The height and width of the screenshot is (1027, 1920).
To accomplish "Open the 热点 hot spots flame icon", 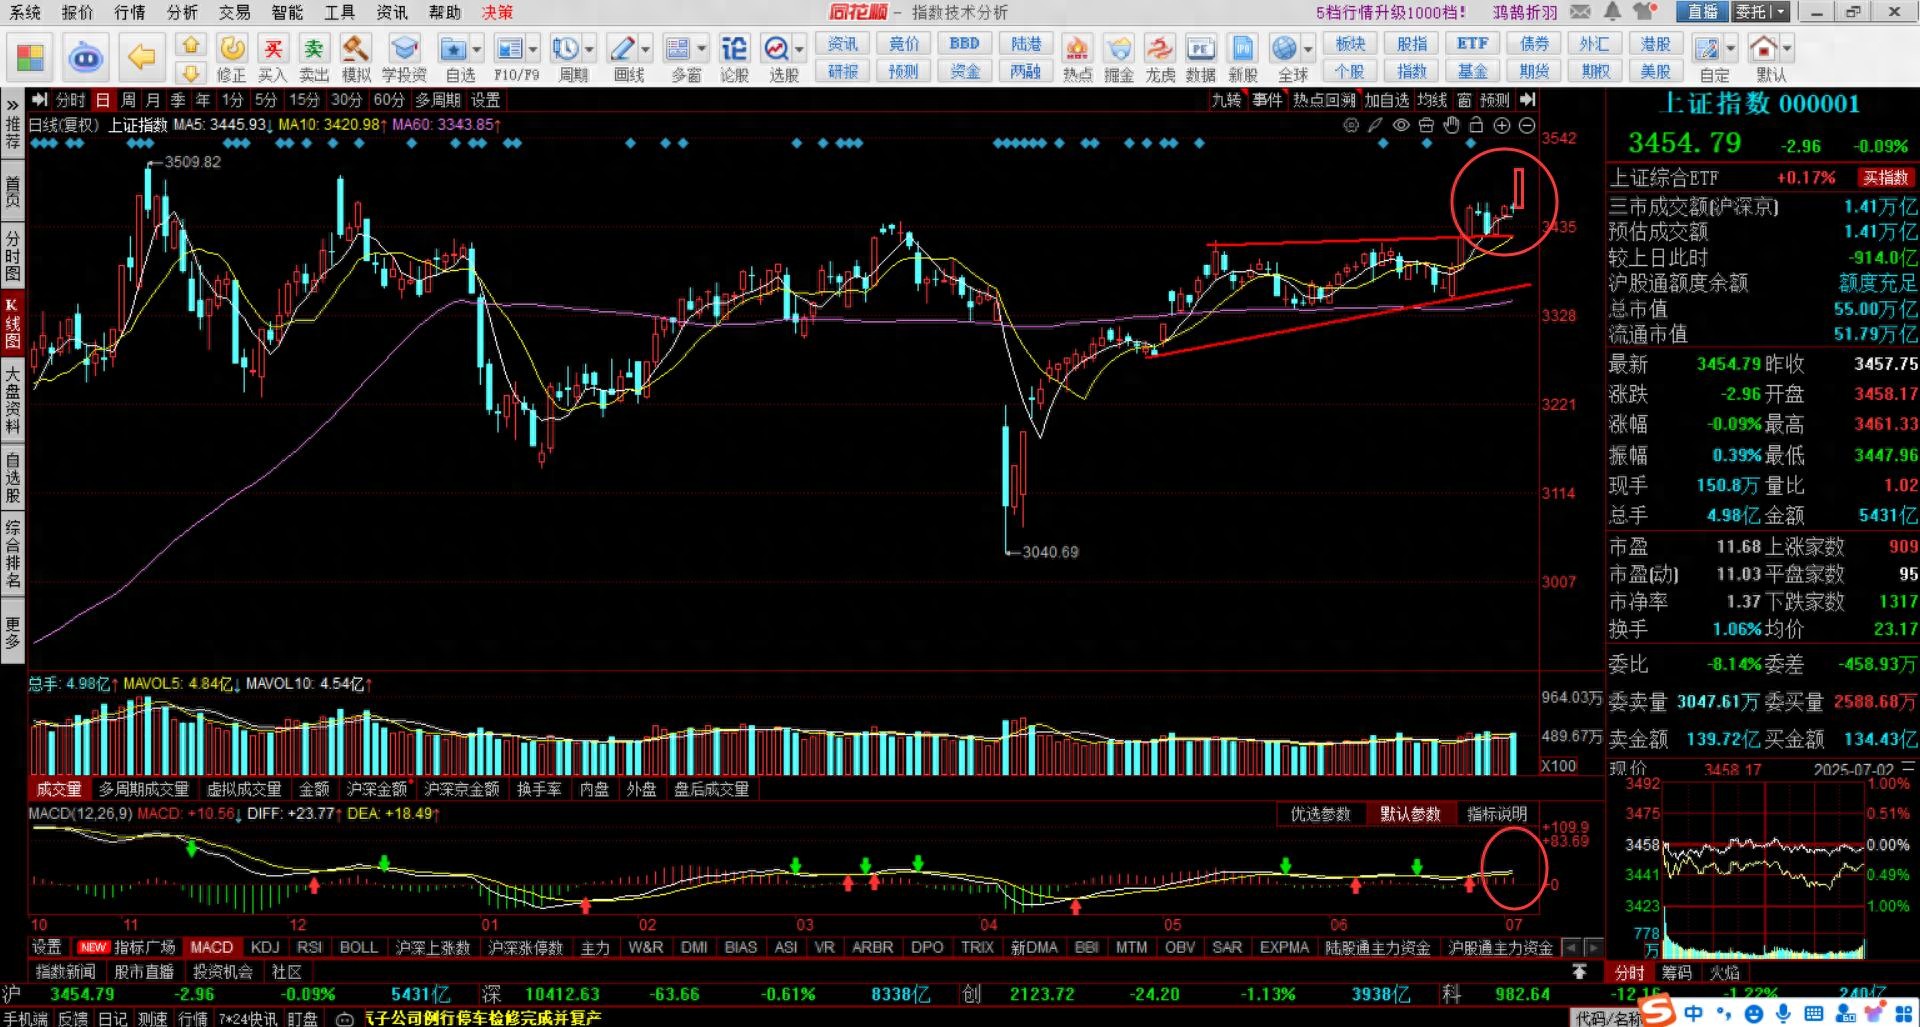I will point(1077,58).
